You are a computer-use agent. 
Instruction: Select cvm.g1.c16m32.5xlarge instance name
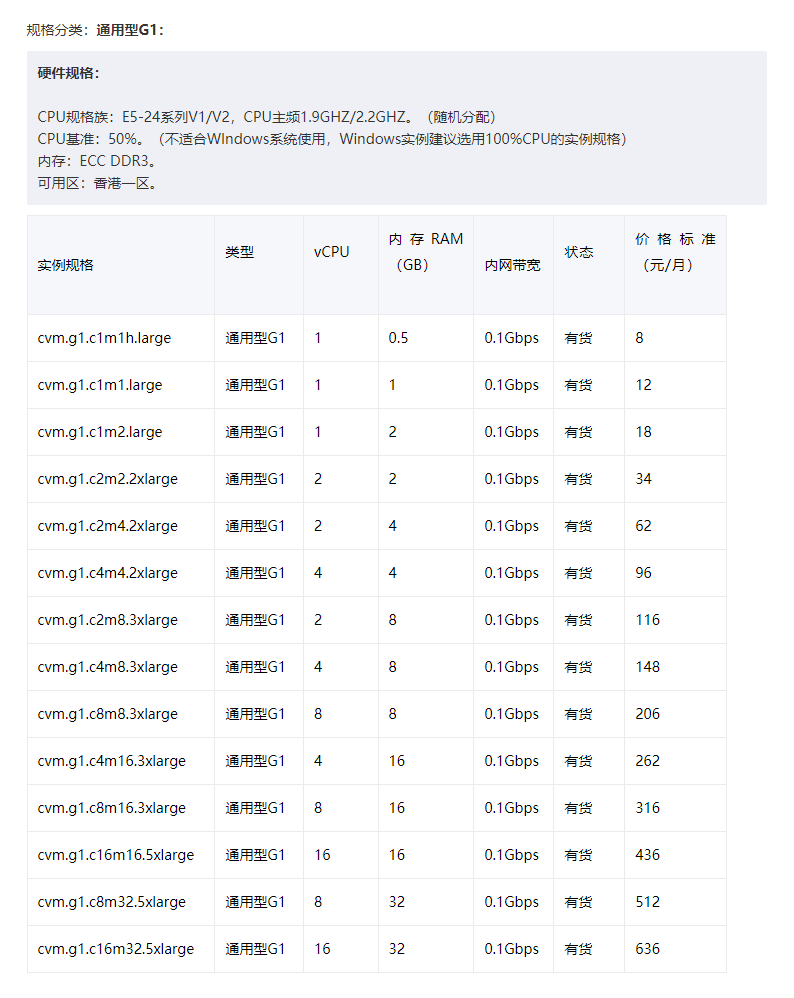pos(116,950)
